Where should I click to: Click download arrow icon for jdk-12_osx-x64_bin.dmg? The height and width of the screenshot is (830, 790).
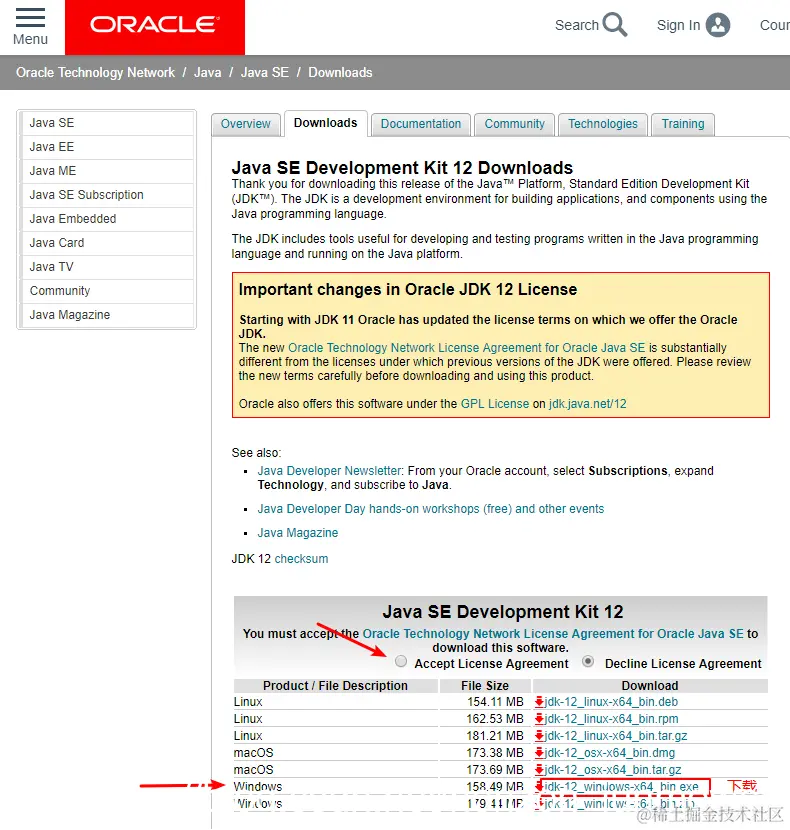539,753
